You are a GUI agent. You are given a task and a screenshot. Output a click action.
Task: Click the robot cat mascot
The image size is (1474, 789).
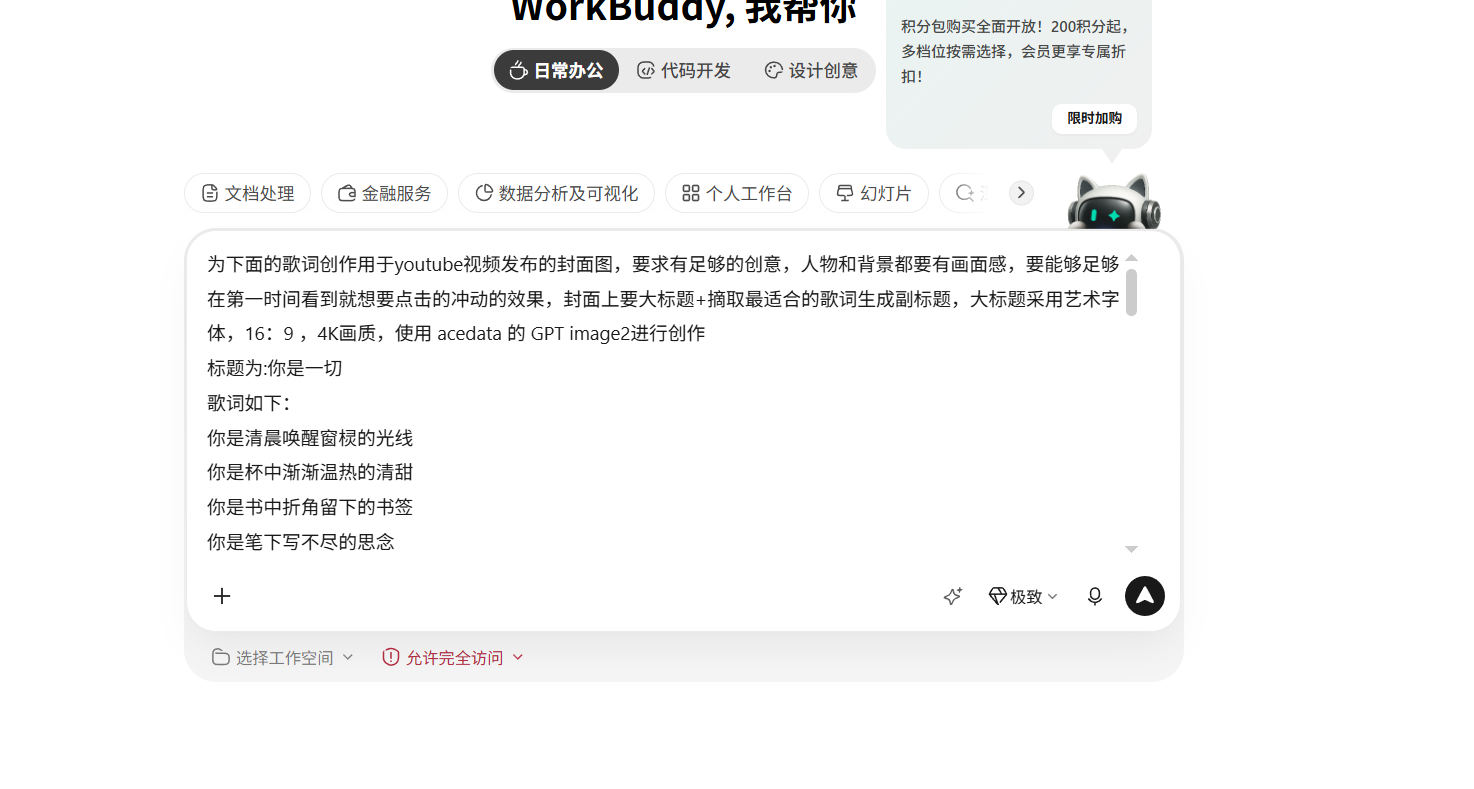pyautogui.click(x=1114, y=202)
